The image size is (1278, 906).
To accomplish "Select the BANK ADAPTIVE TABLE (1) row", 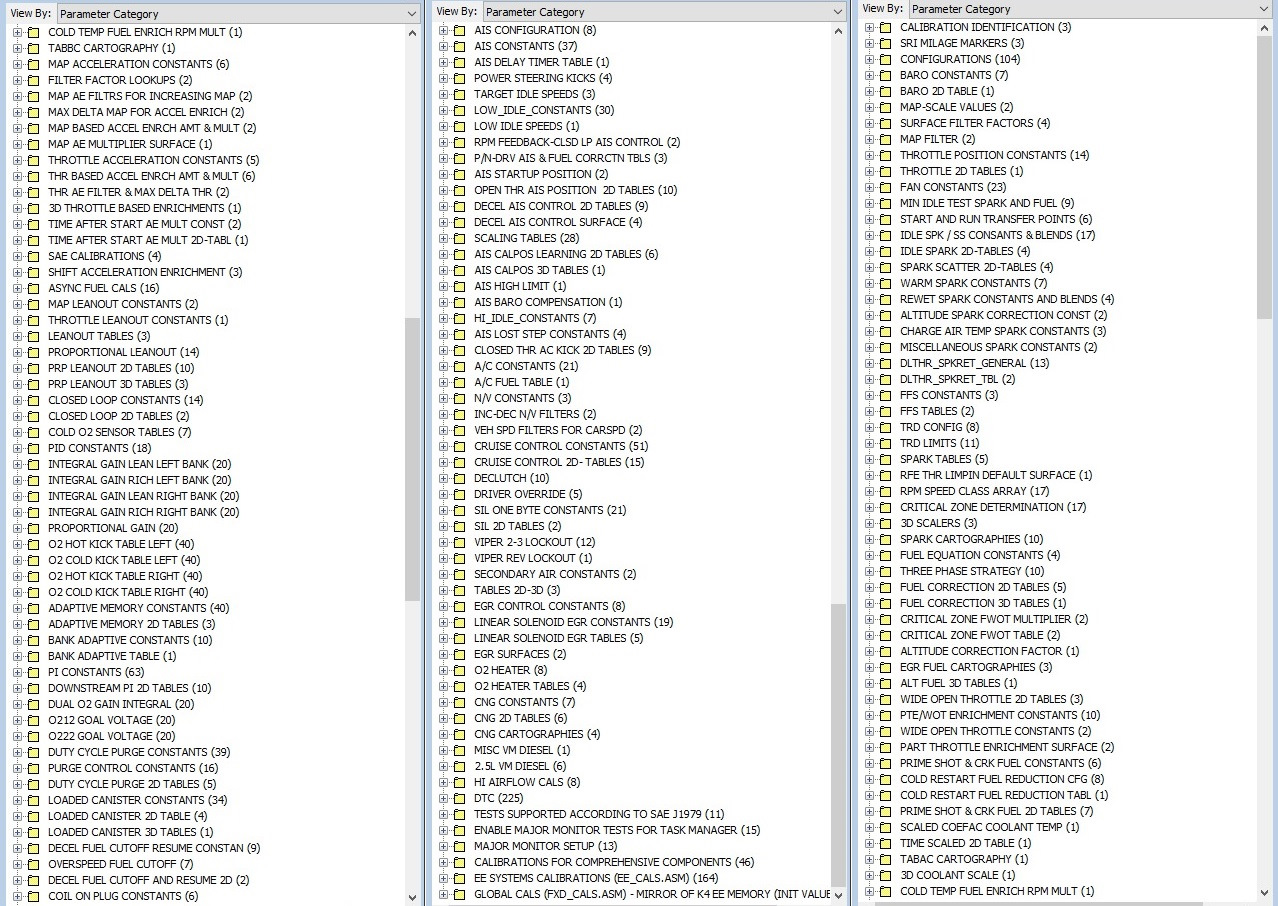I will 112,656.
